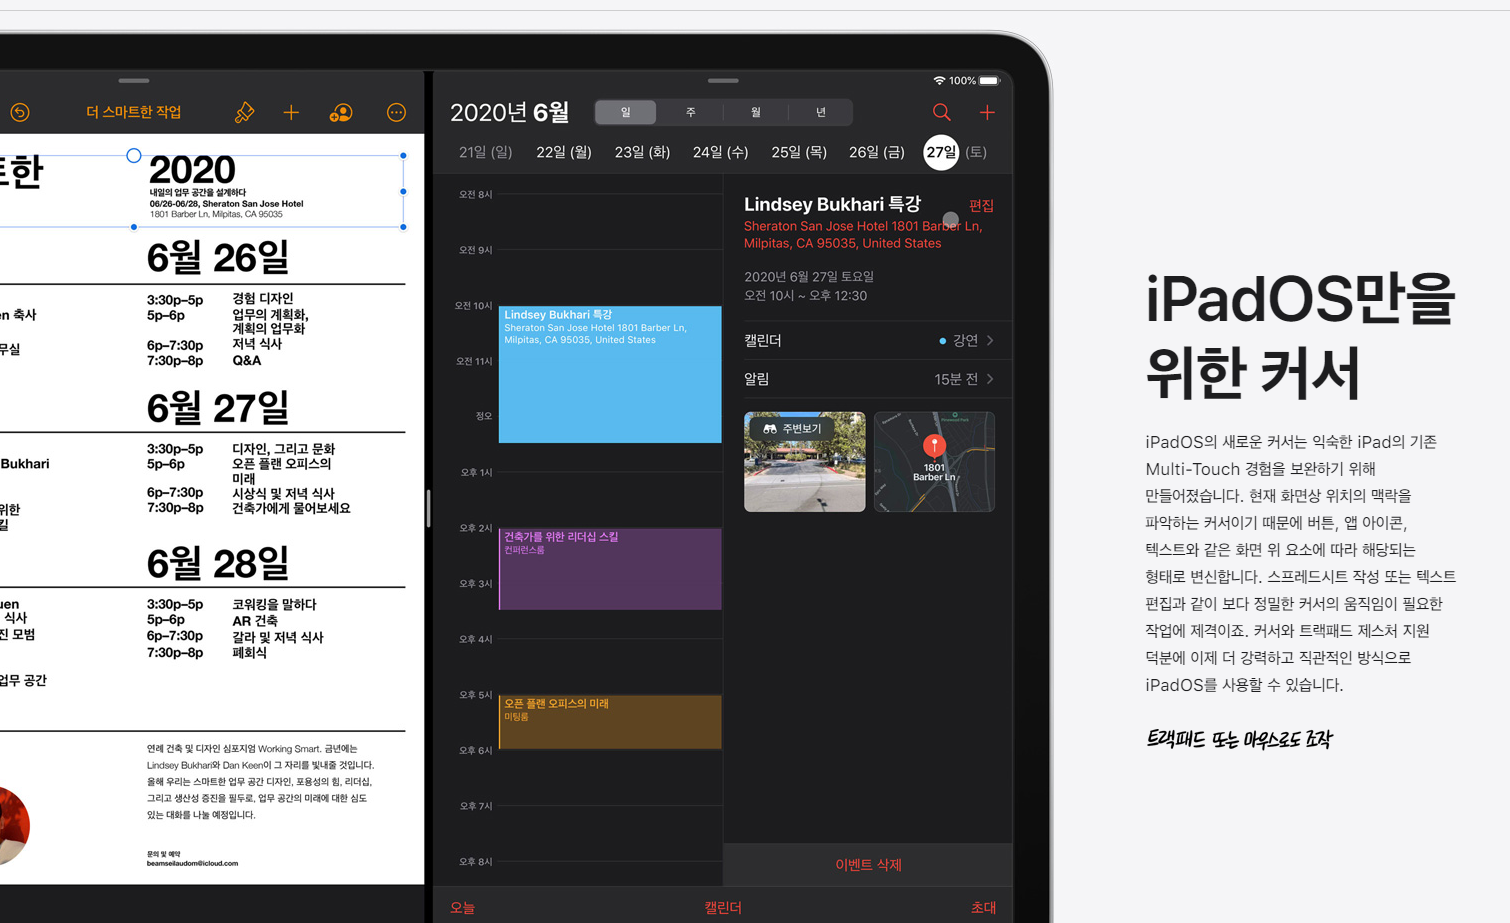This screenshot has height=923, width=1510.
Task: Select the highlighted date 27일
Action: click(941, 152)
